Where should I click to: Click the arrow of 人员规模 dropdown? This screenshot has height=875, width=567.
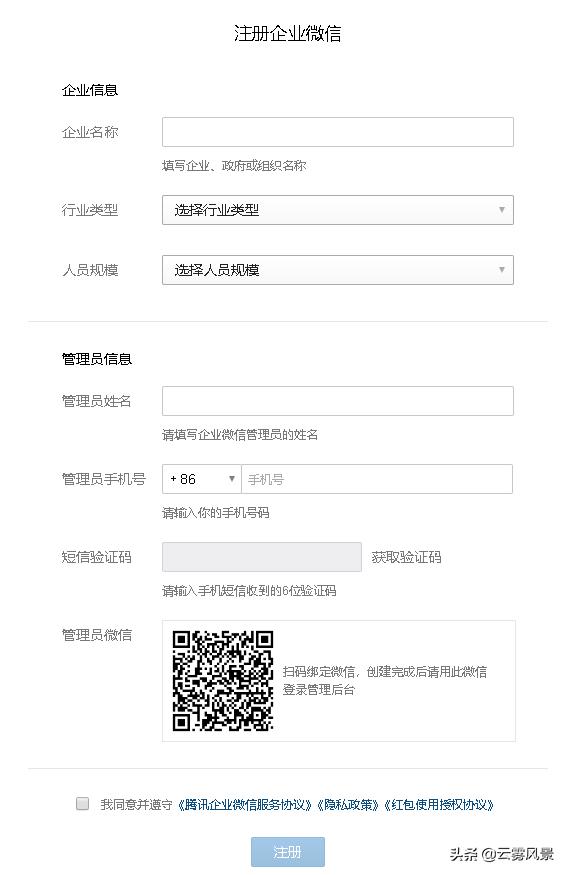[x=502, y=270]
